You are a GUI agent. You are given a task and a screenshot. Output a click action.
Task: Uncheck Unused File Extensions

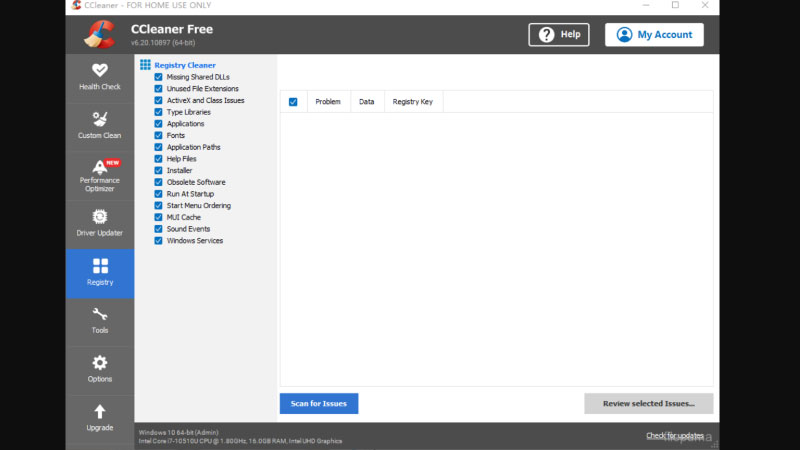click(x=158, y=89)
